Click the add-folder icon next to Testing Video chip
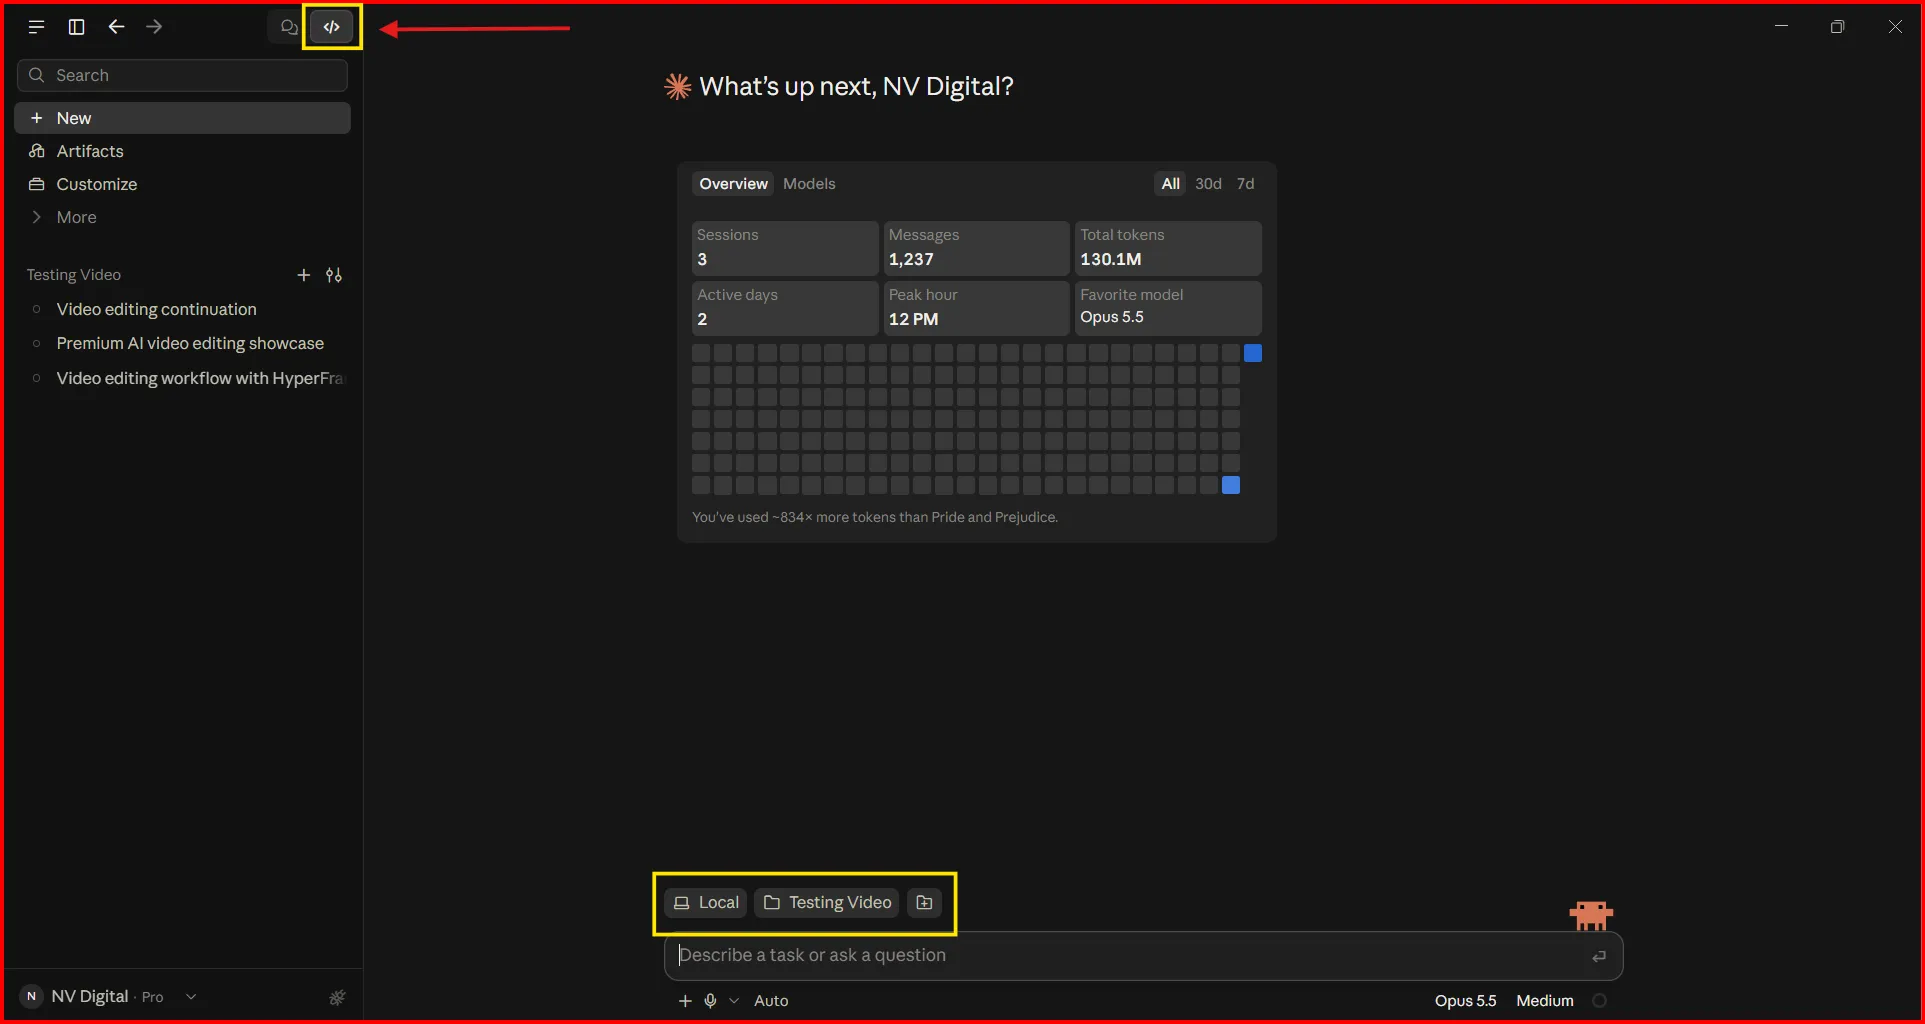Viewport: 1925px width, 1024px height. [x=925, y=903]
